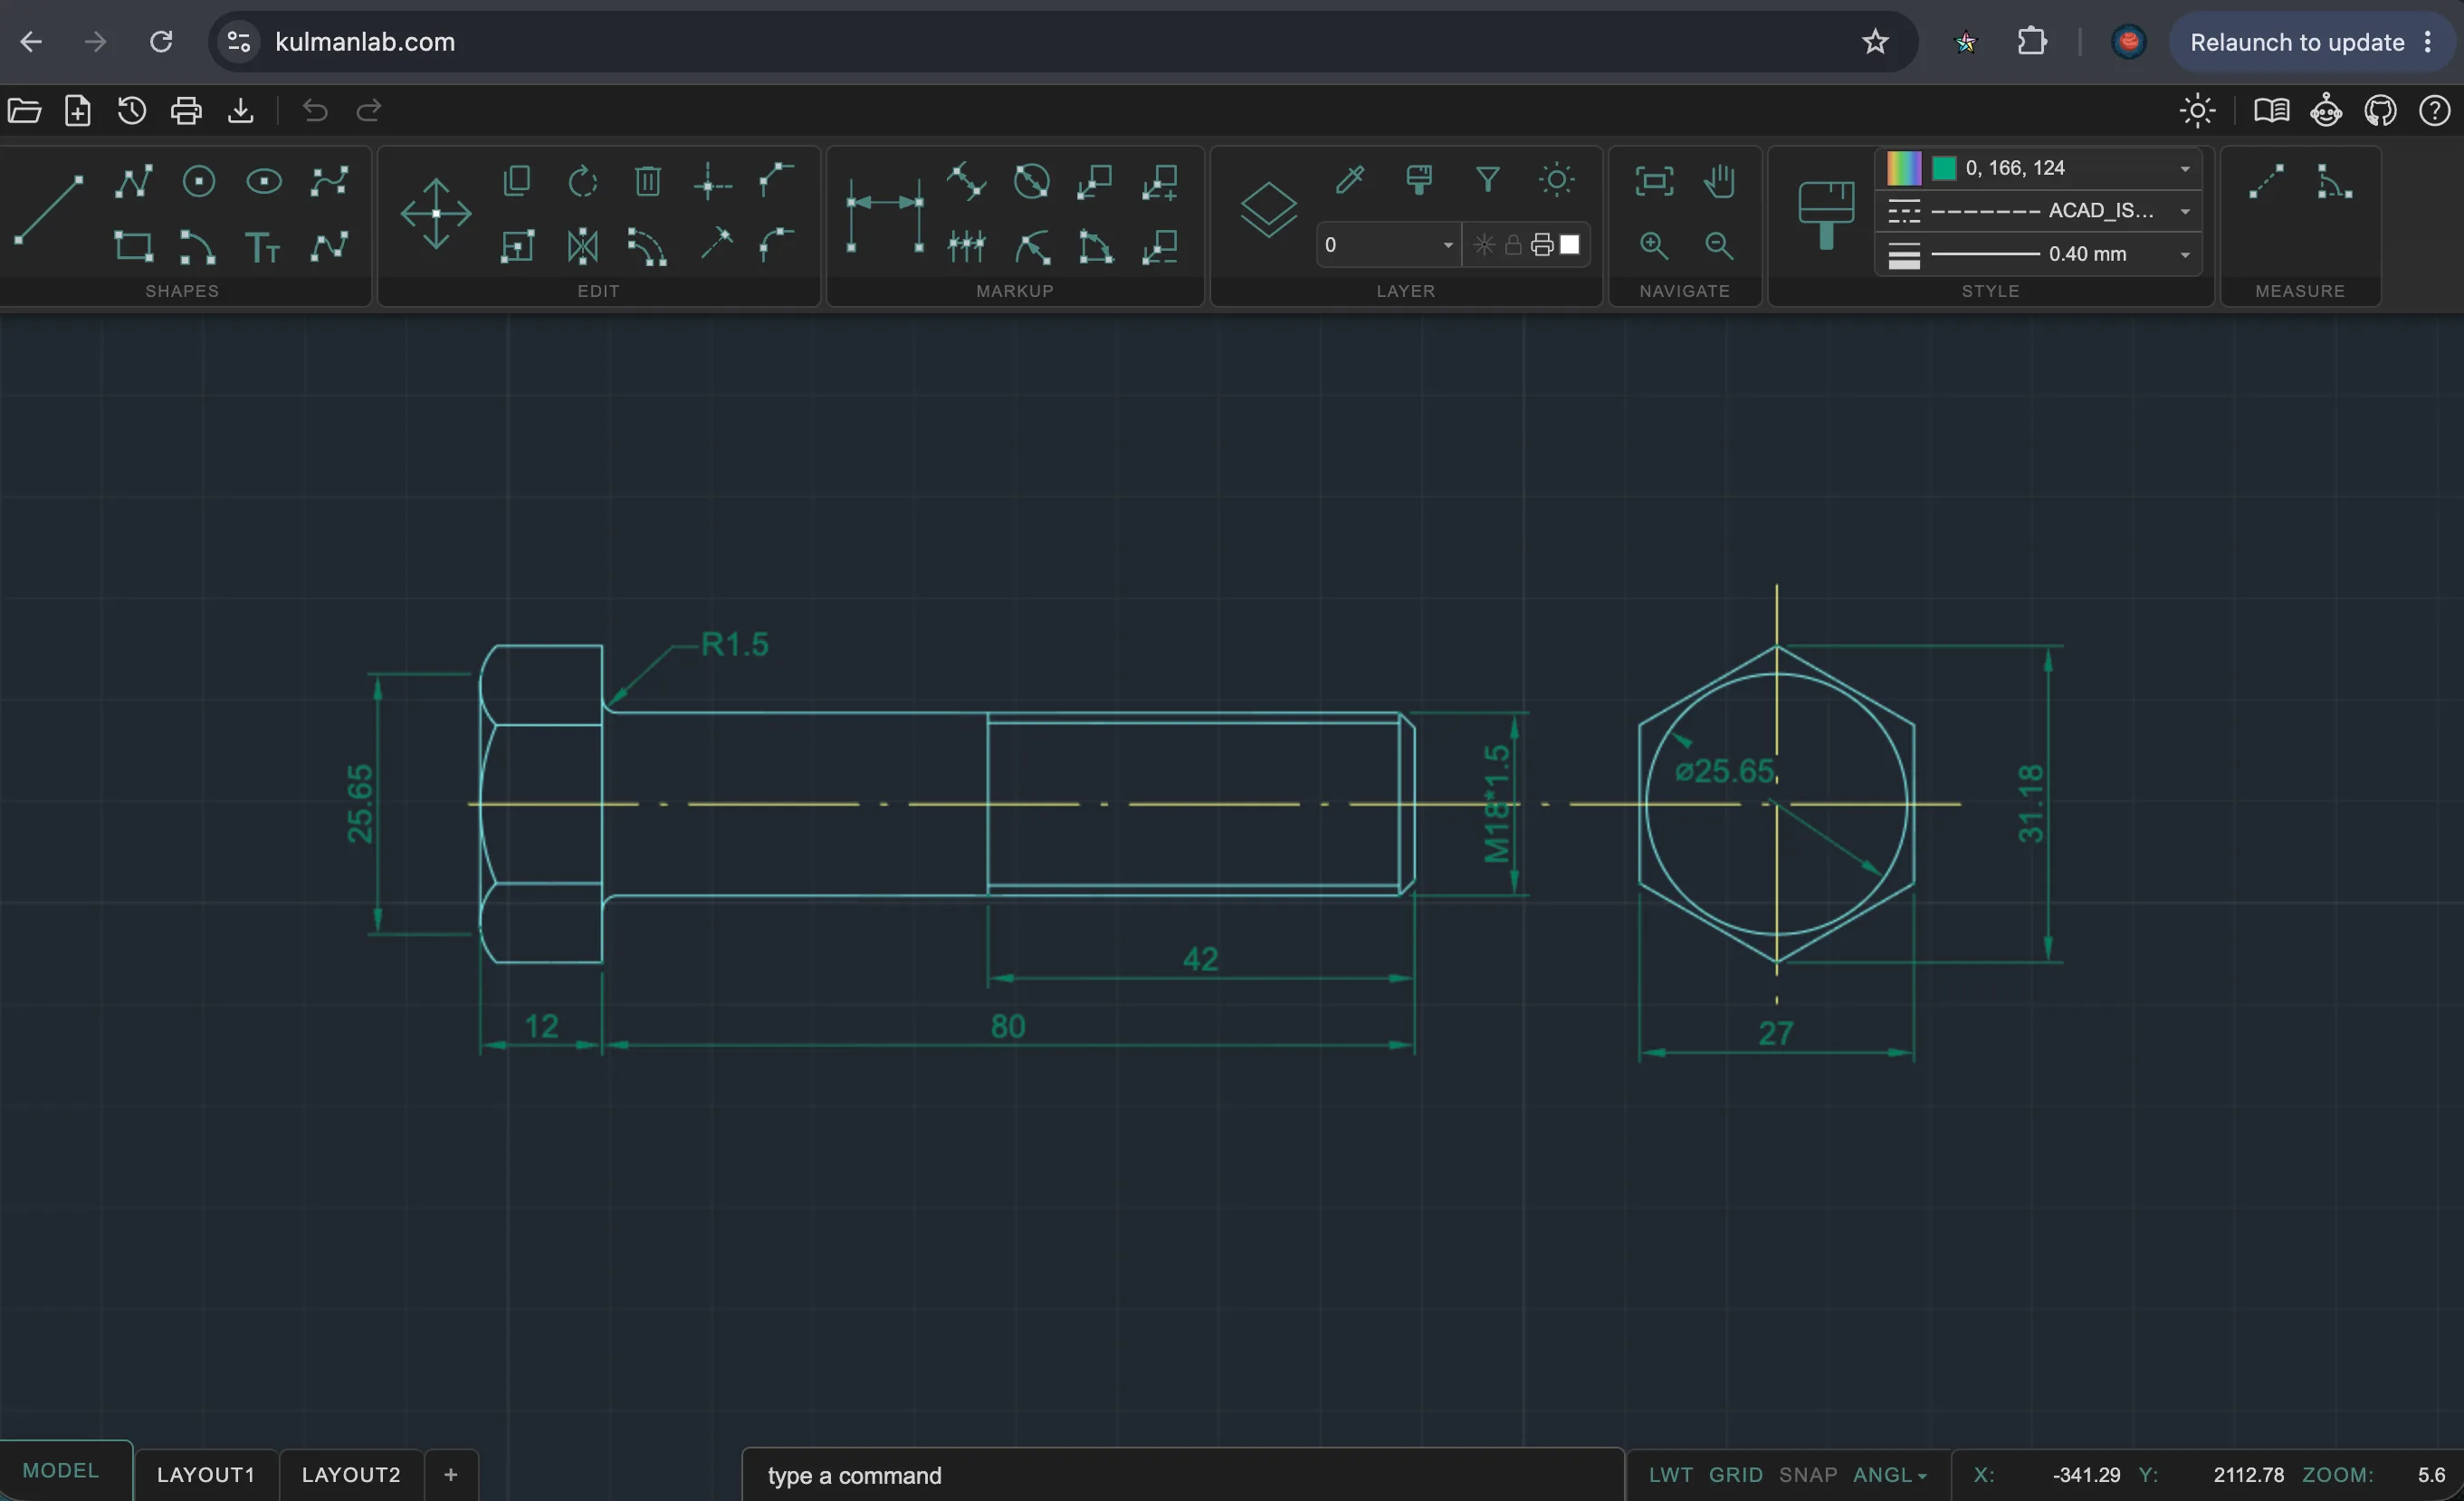Open the ACAD_IS linetype dropdown

point(2038,211)
